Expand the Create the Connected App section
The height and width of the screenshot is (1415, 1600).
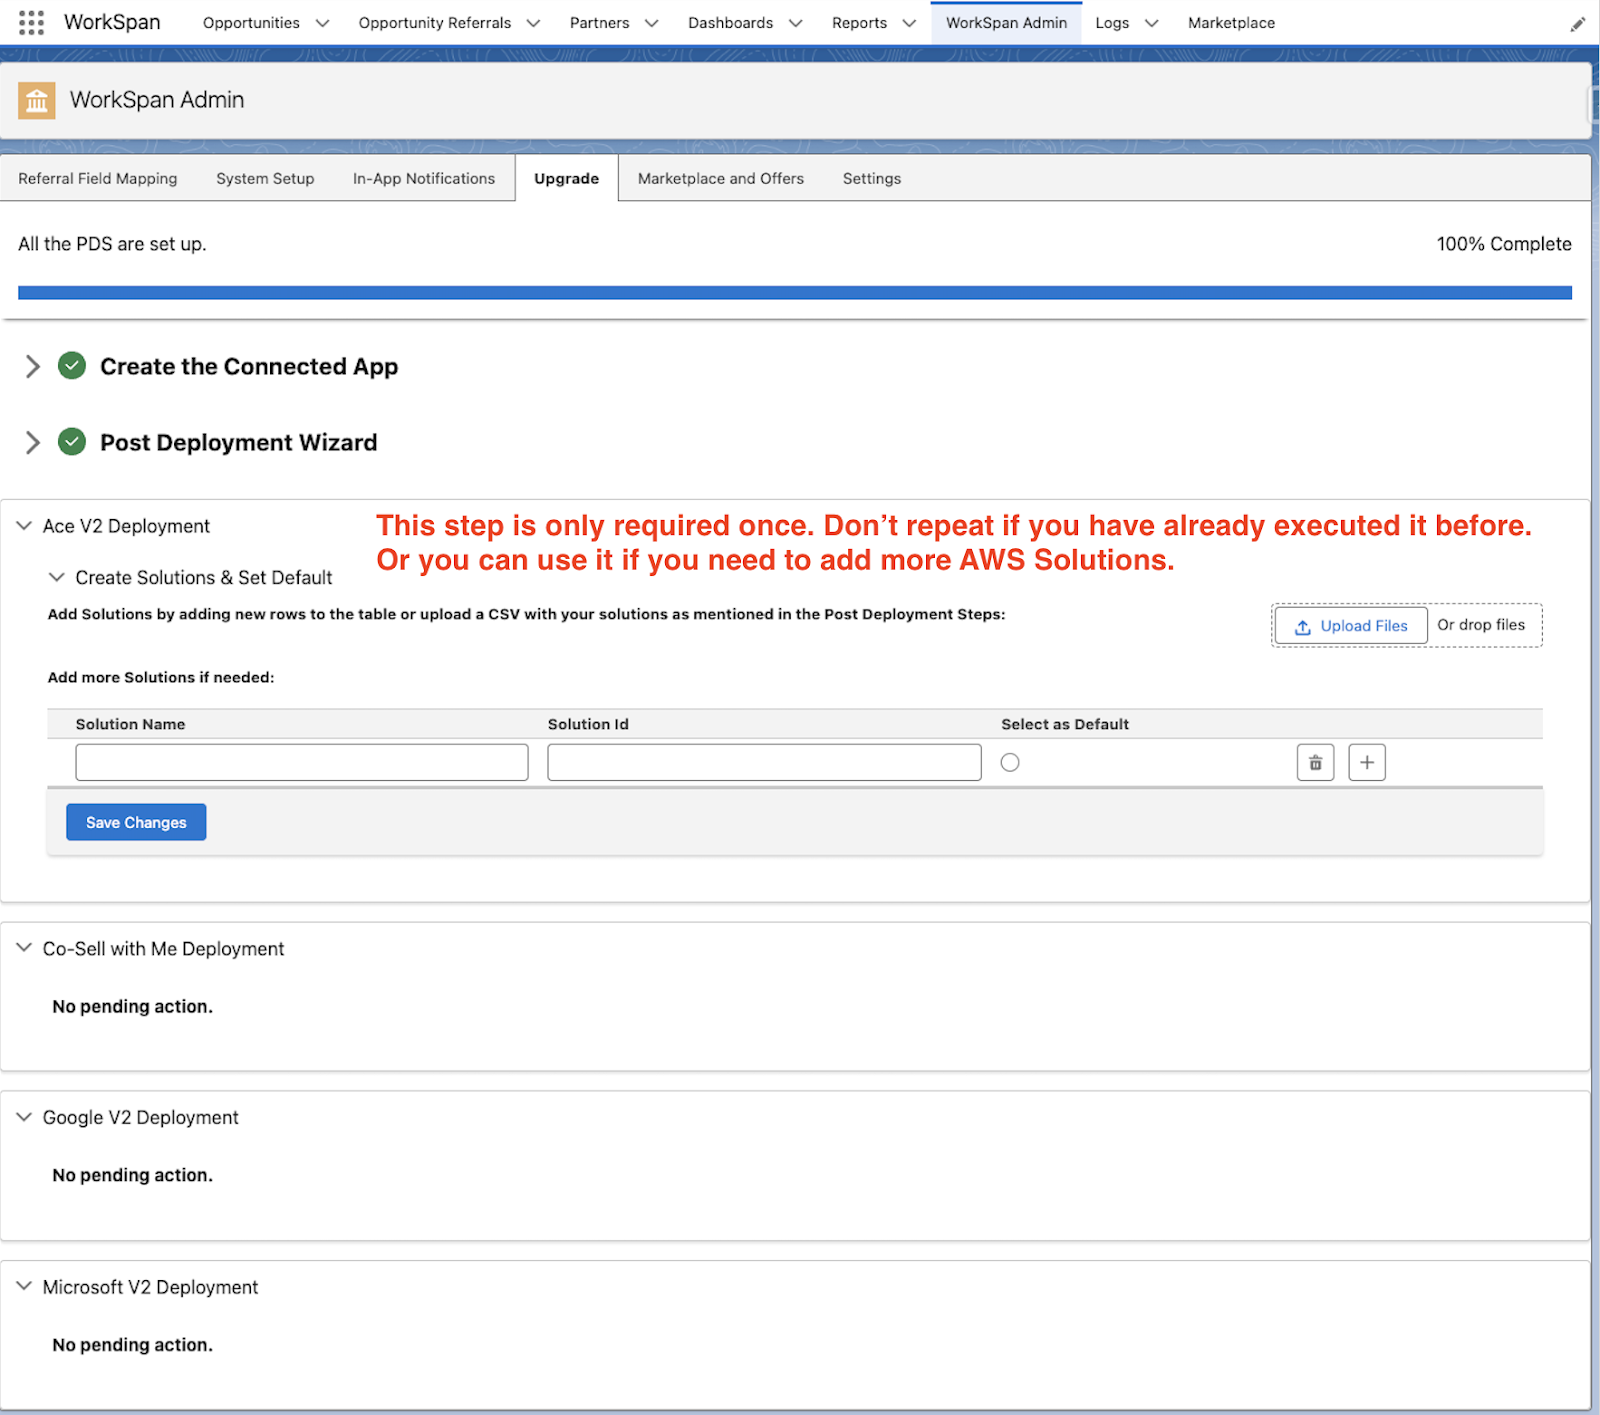(33, 366)
